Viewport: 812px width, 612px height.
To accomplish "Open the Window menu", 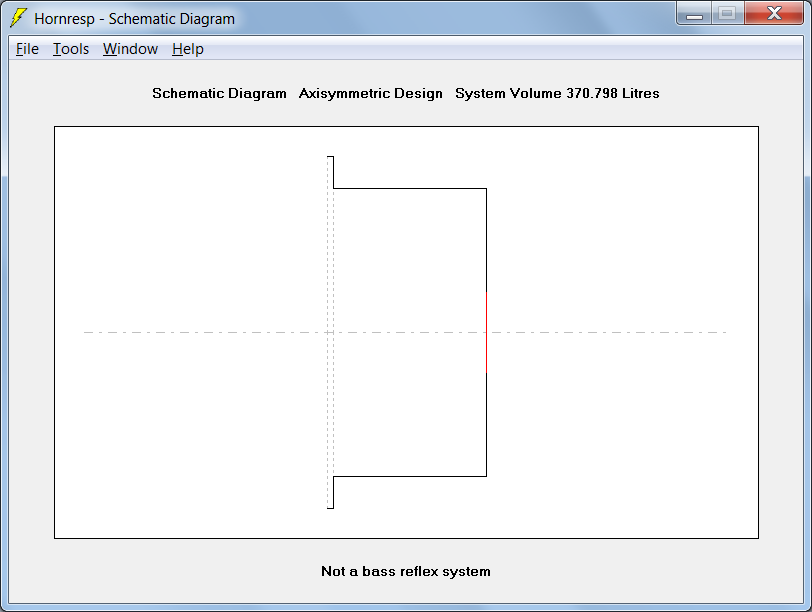I will click(130, 49).
